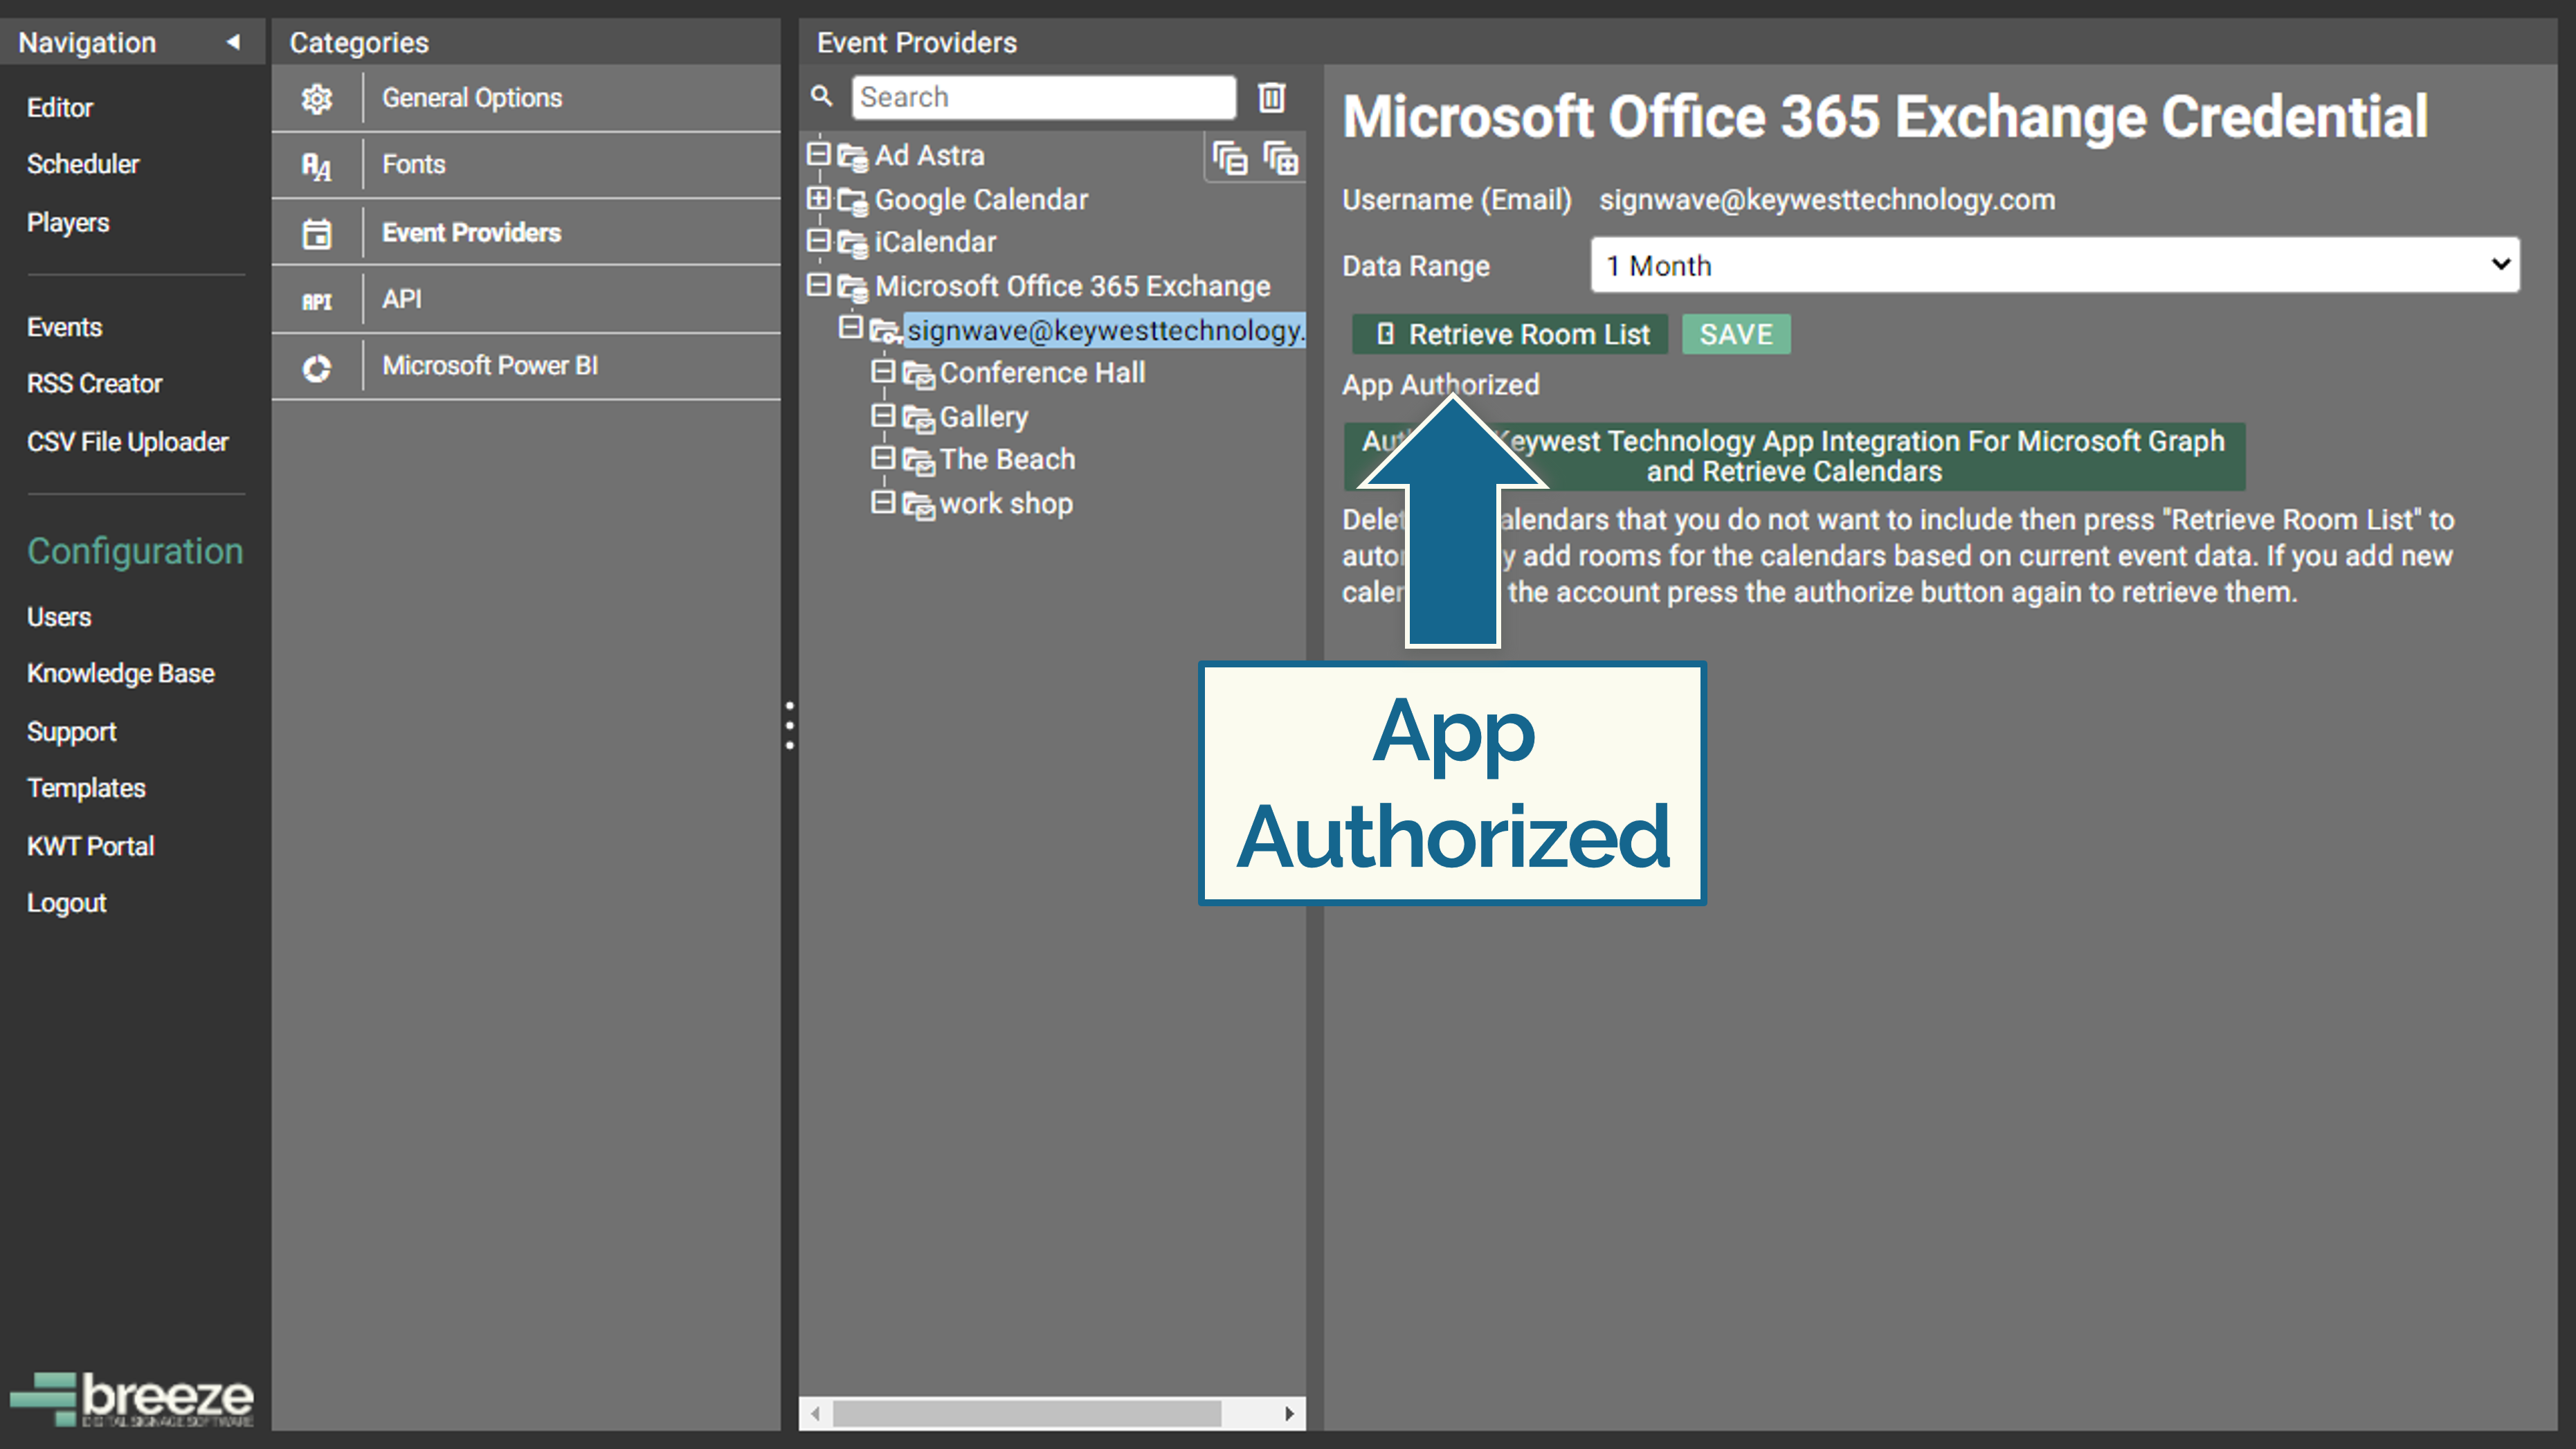Image resolution: width=2576 pixels, height=1449 pixels.
Task: Select the work shop tree item
Action: click(x=1006, y=504)
